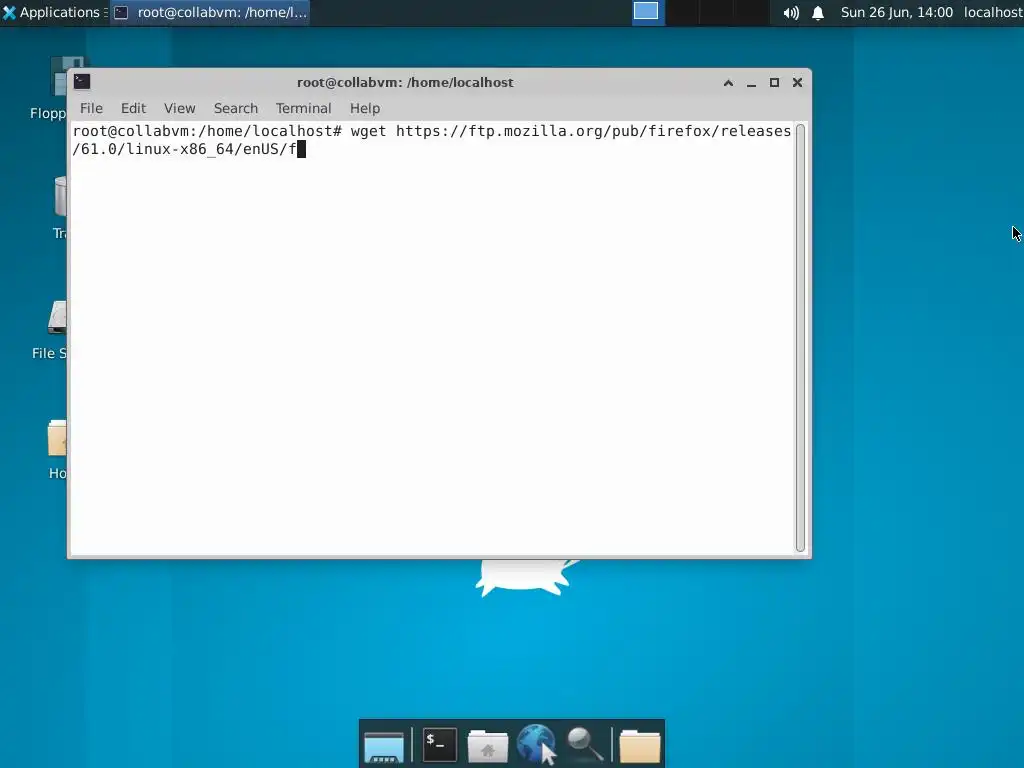The height and width of the screenshot is (768, 1024).
Task: Click terminal title root@collabvm: /home/localhost
Action: (x=405, y=82)
